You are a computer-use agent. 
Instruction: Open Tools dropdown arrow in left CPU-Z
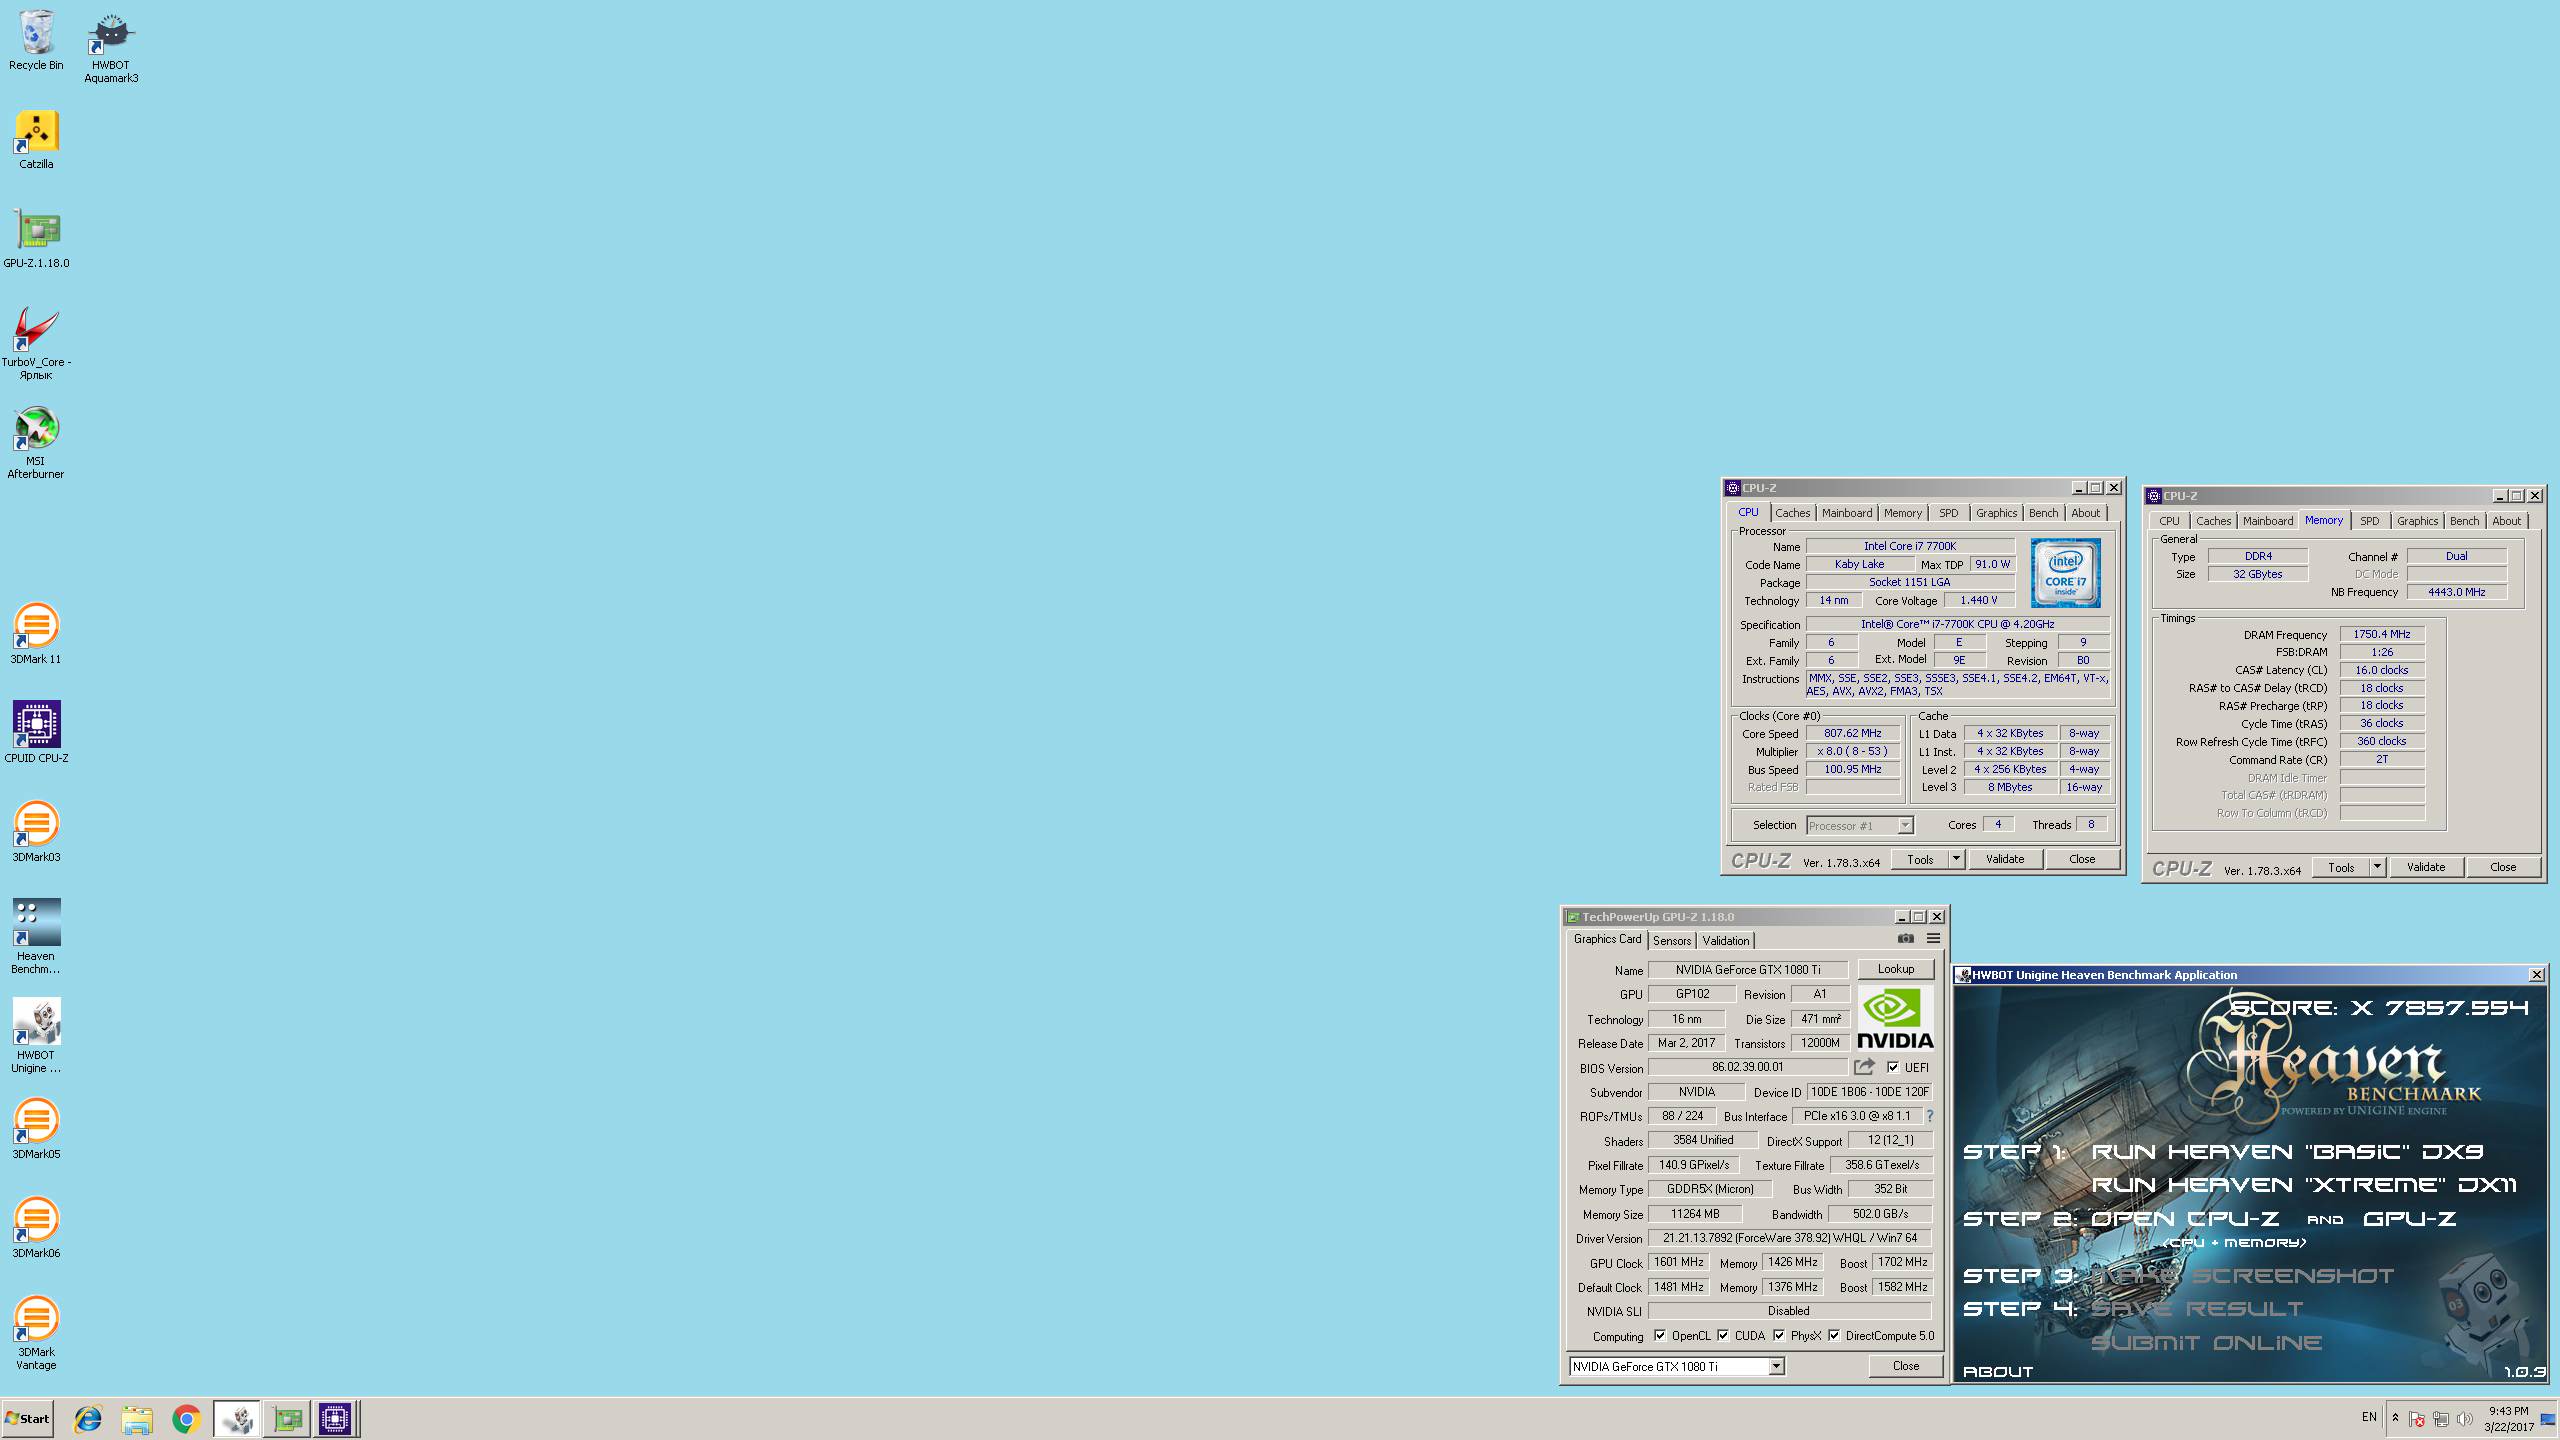pyautogui.click(x=1956, y=859)
